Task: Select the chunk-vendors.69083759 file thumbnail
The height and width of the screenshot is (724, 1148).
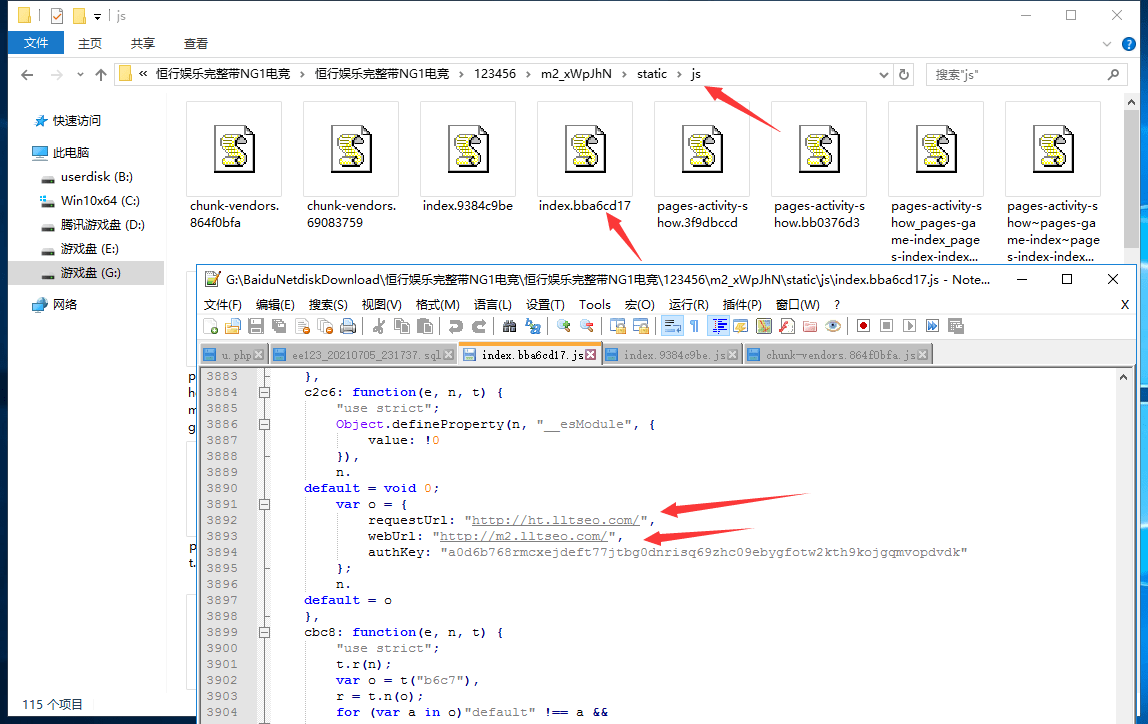Action: tap(351, 165)
